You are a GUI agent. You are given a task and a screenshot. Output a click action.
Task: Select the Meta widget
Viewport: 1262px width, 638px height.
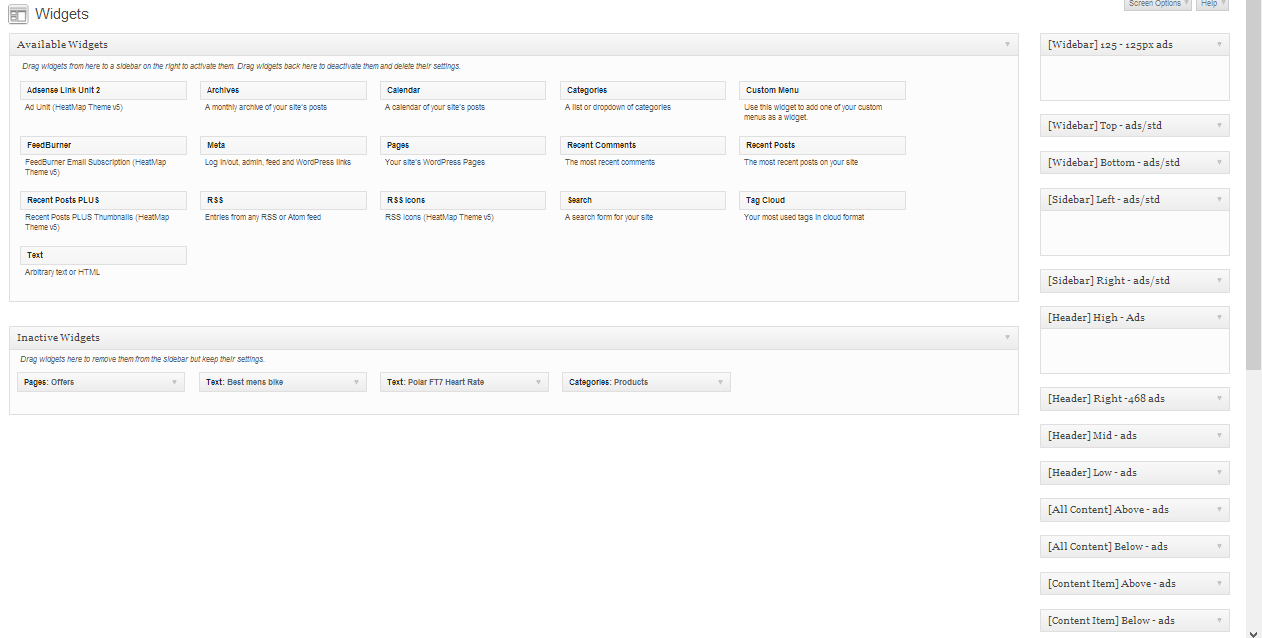click(x=283, y=146)
